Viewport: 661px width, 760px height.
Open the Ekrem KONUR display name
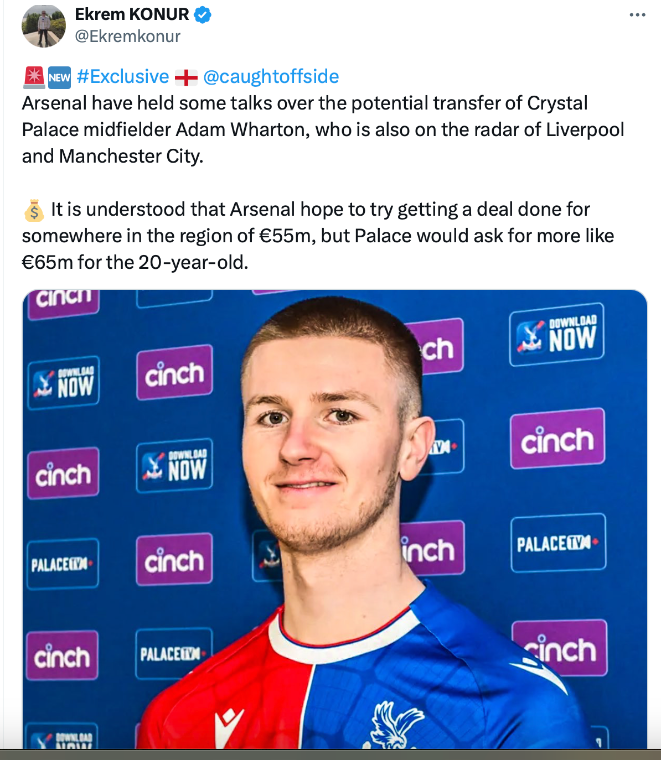tap(132, 15)
